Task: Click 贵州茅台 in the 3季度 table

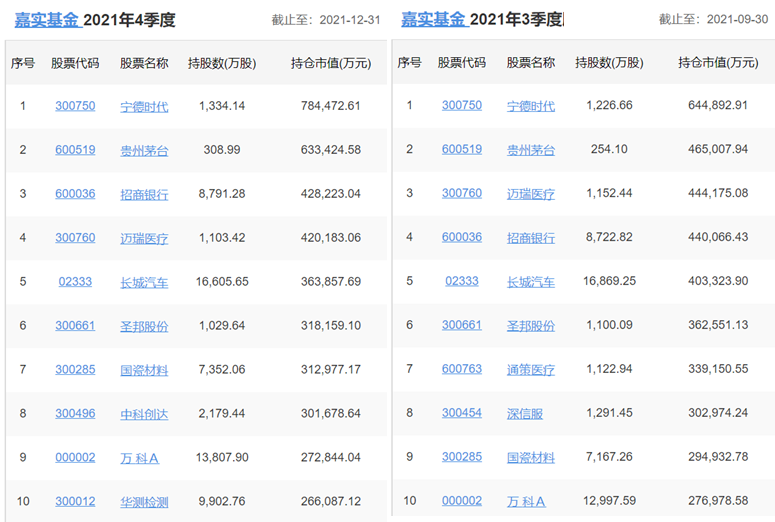Action: coord(531,150)
